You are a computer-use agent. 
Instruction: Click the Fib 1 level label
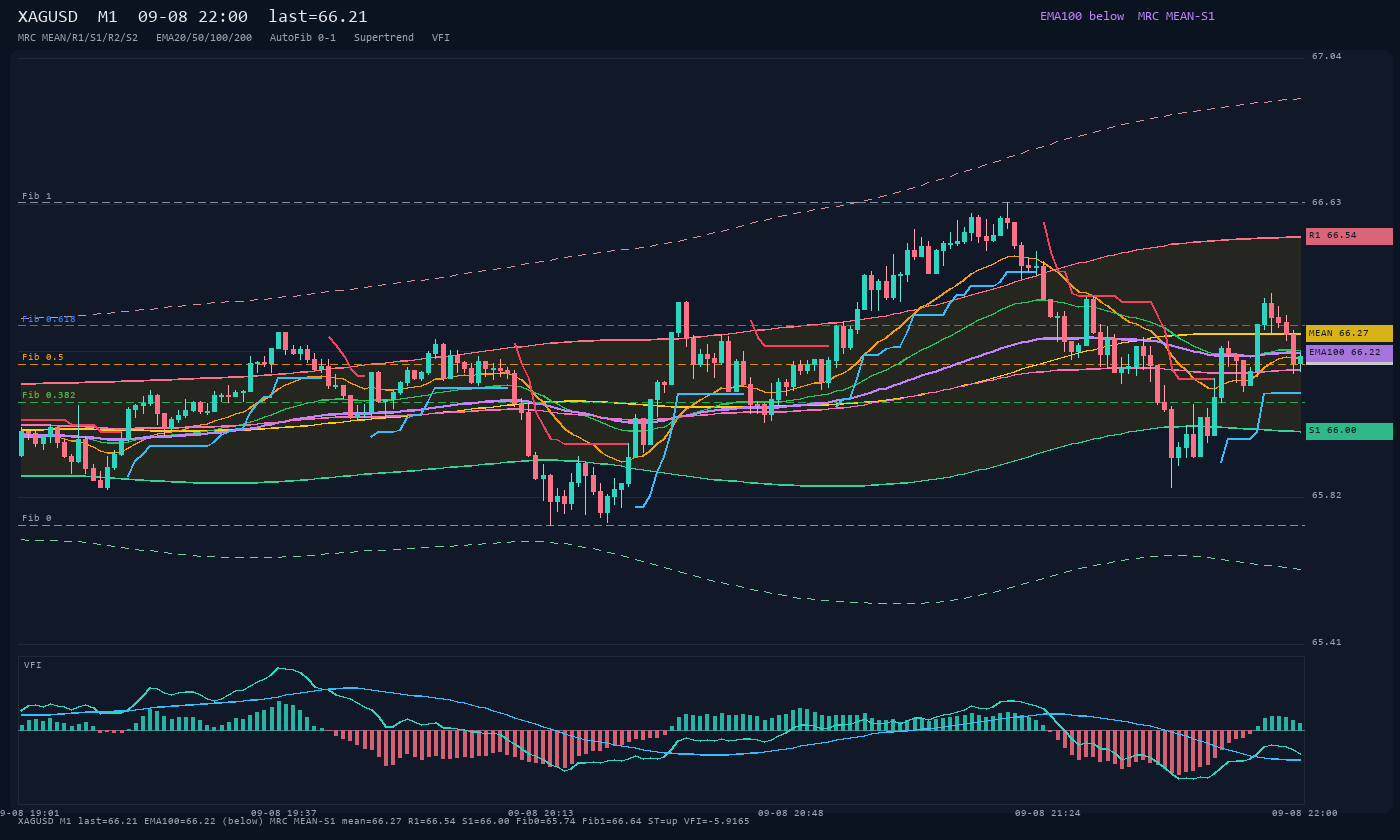tap(37, 196)
